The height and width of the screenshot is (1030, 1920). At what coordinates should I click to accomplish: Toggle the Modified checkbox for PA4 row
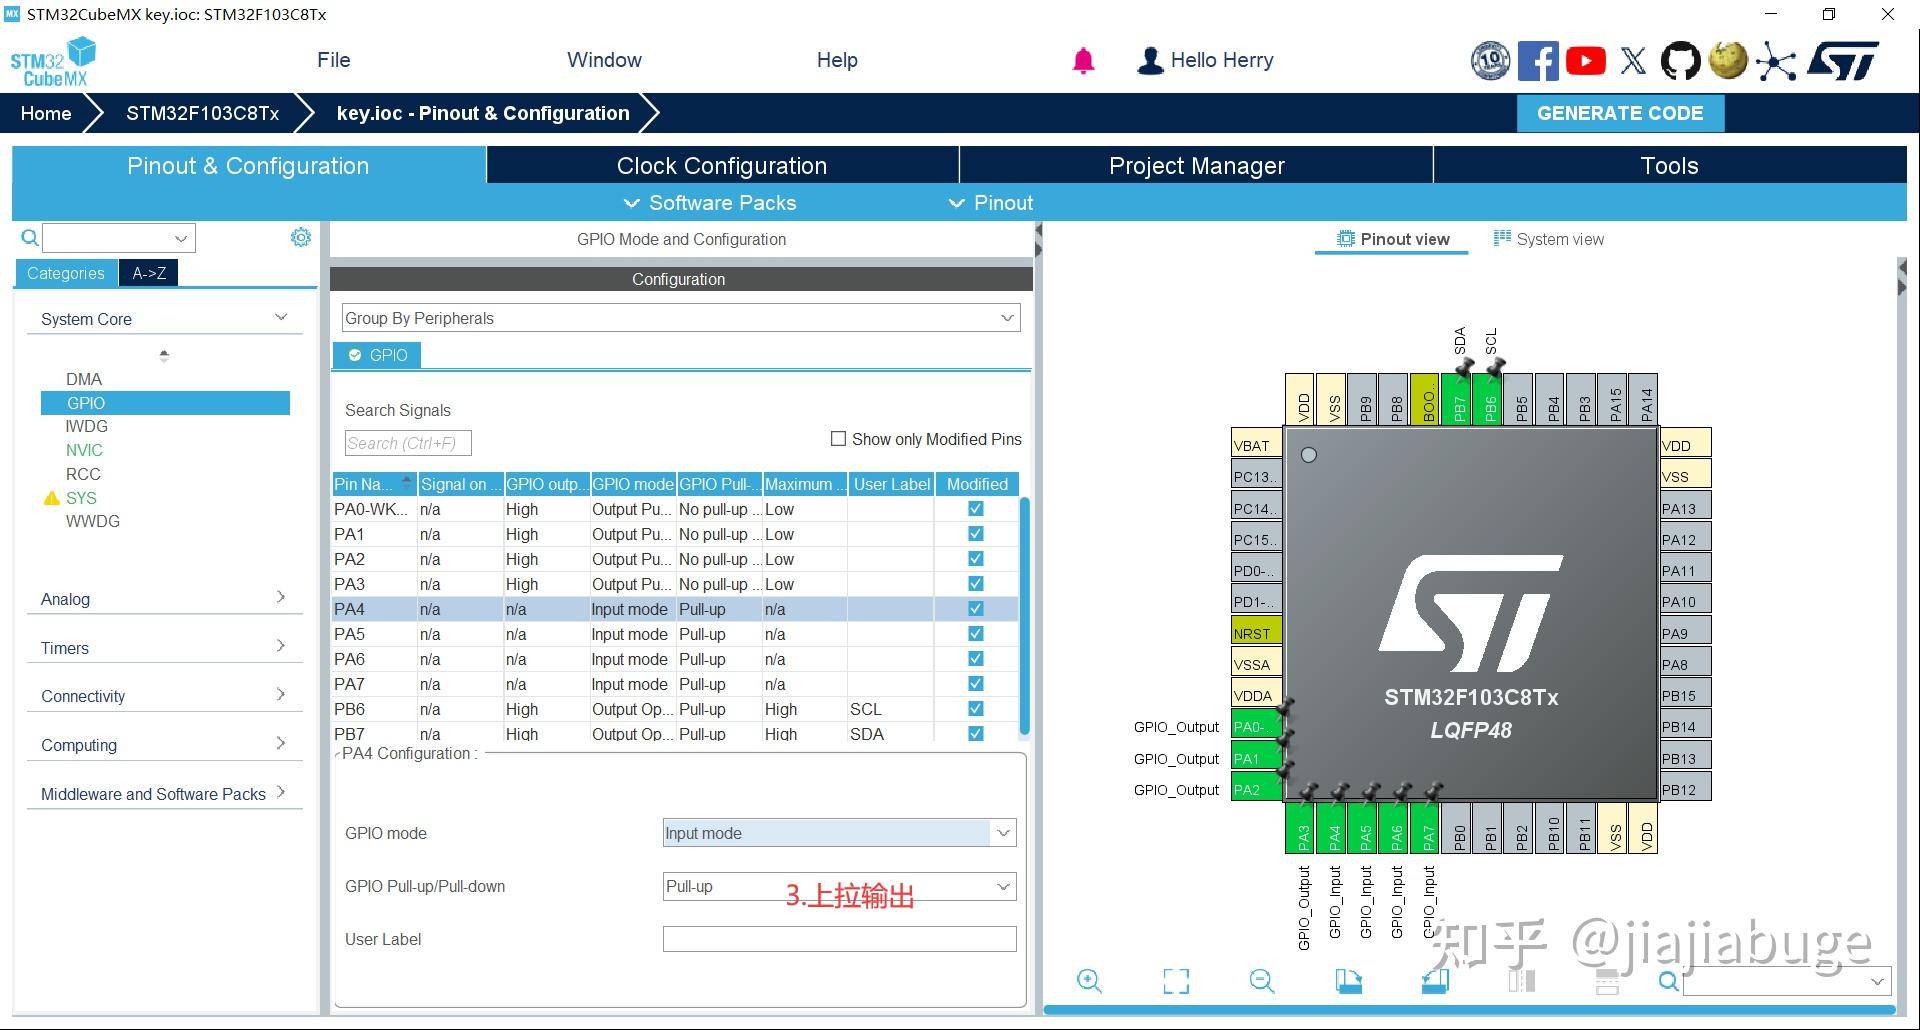(976, 609)
